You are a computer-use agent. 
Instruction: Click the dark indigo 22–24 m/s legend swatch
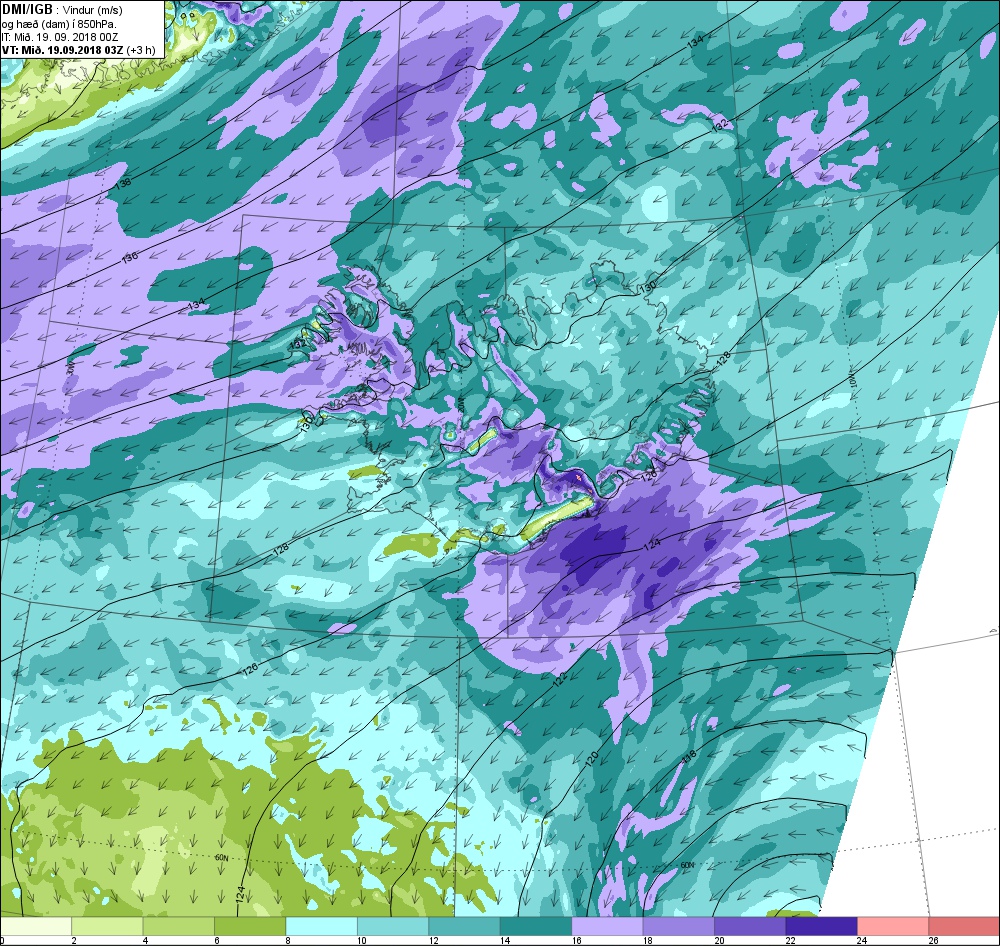(821, 926)
